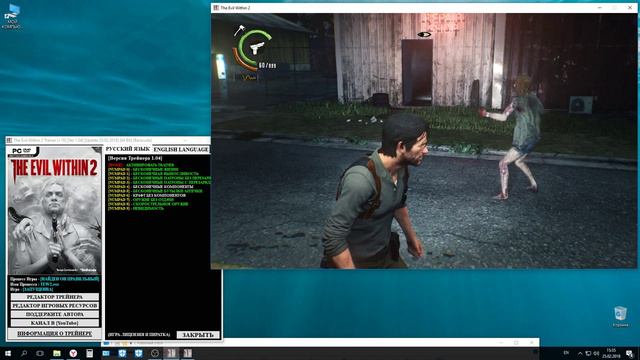Select the КРАФТ БЕЗ КОМПОНЕНТОВ cheat line

click(147, 196)
